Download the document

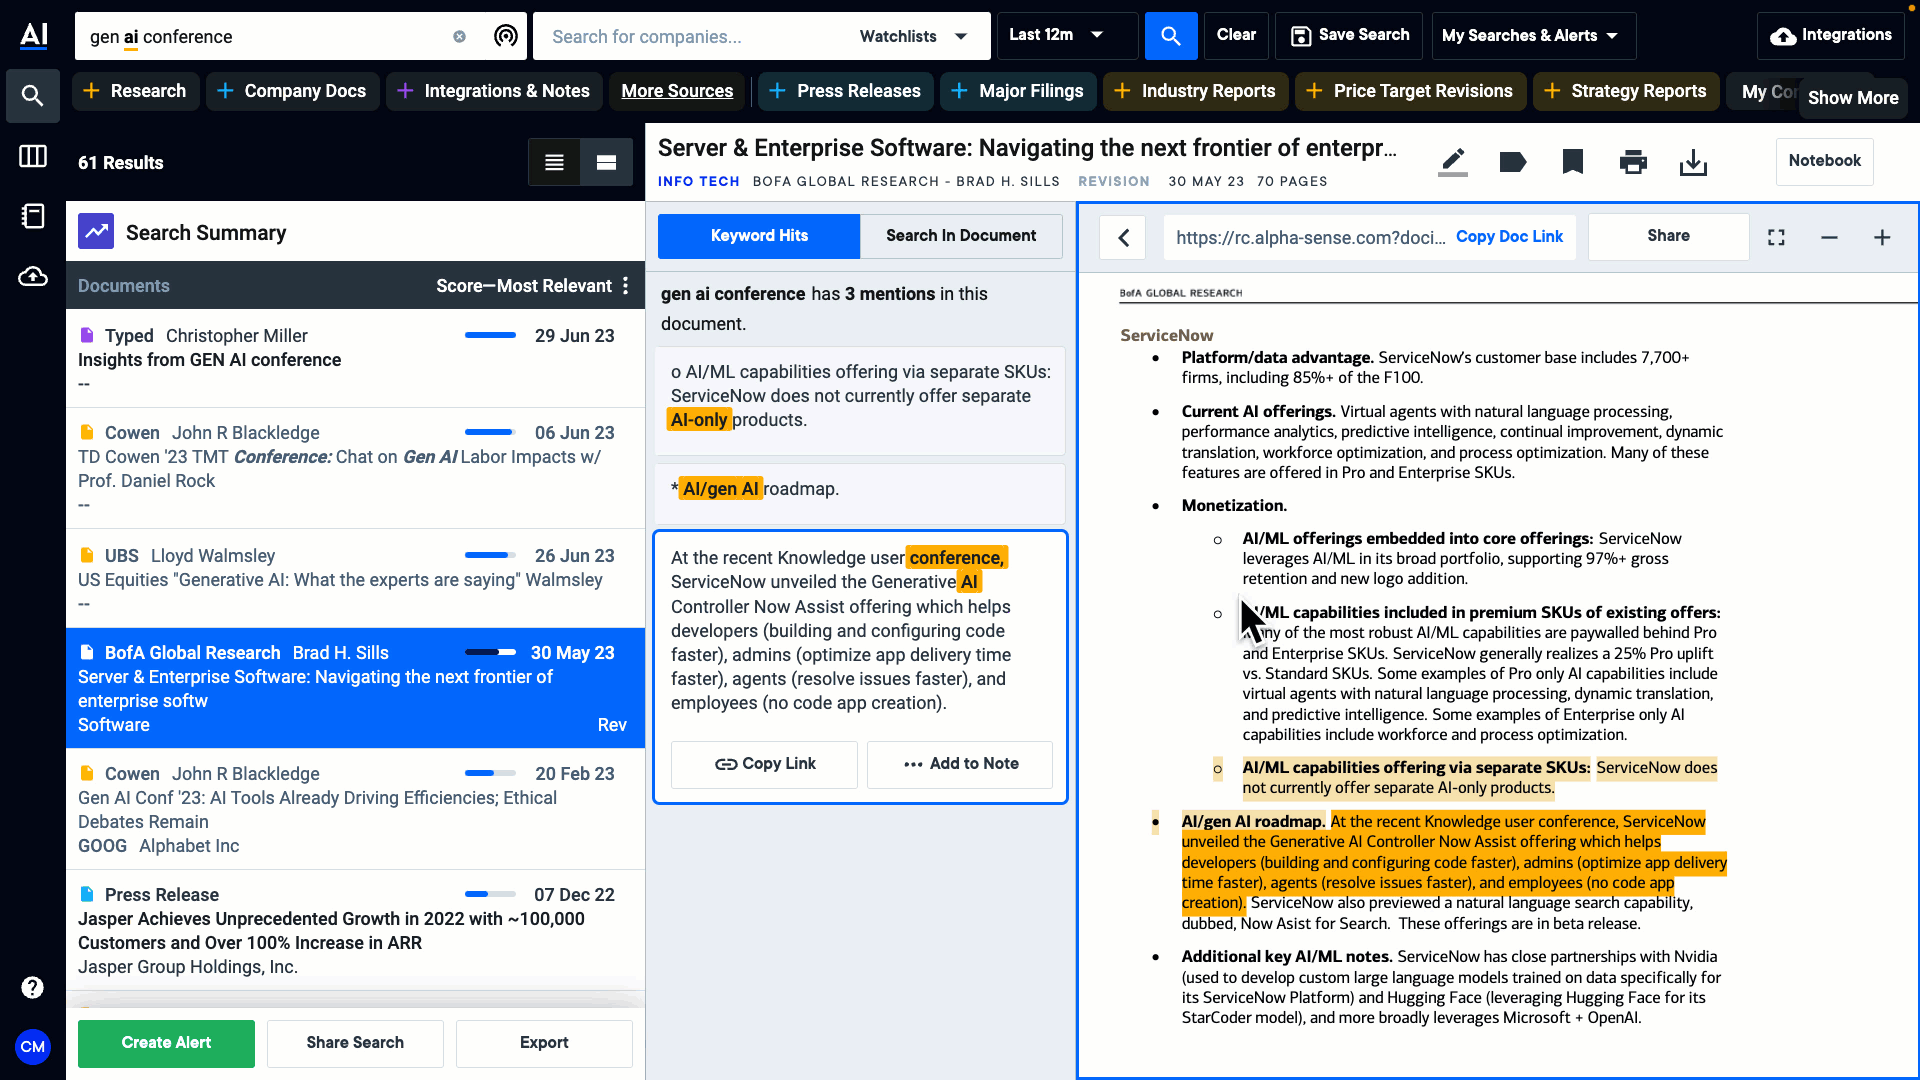pos(1693,162)
